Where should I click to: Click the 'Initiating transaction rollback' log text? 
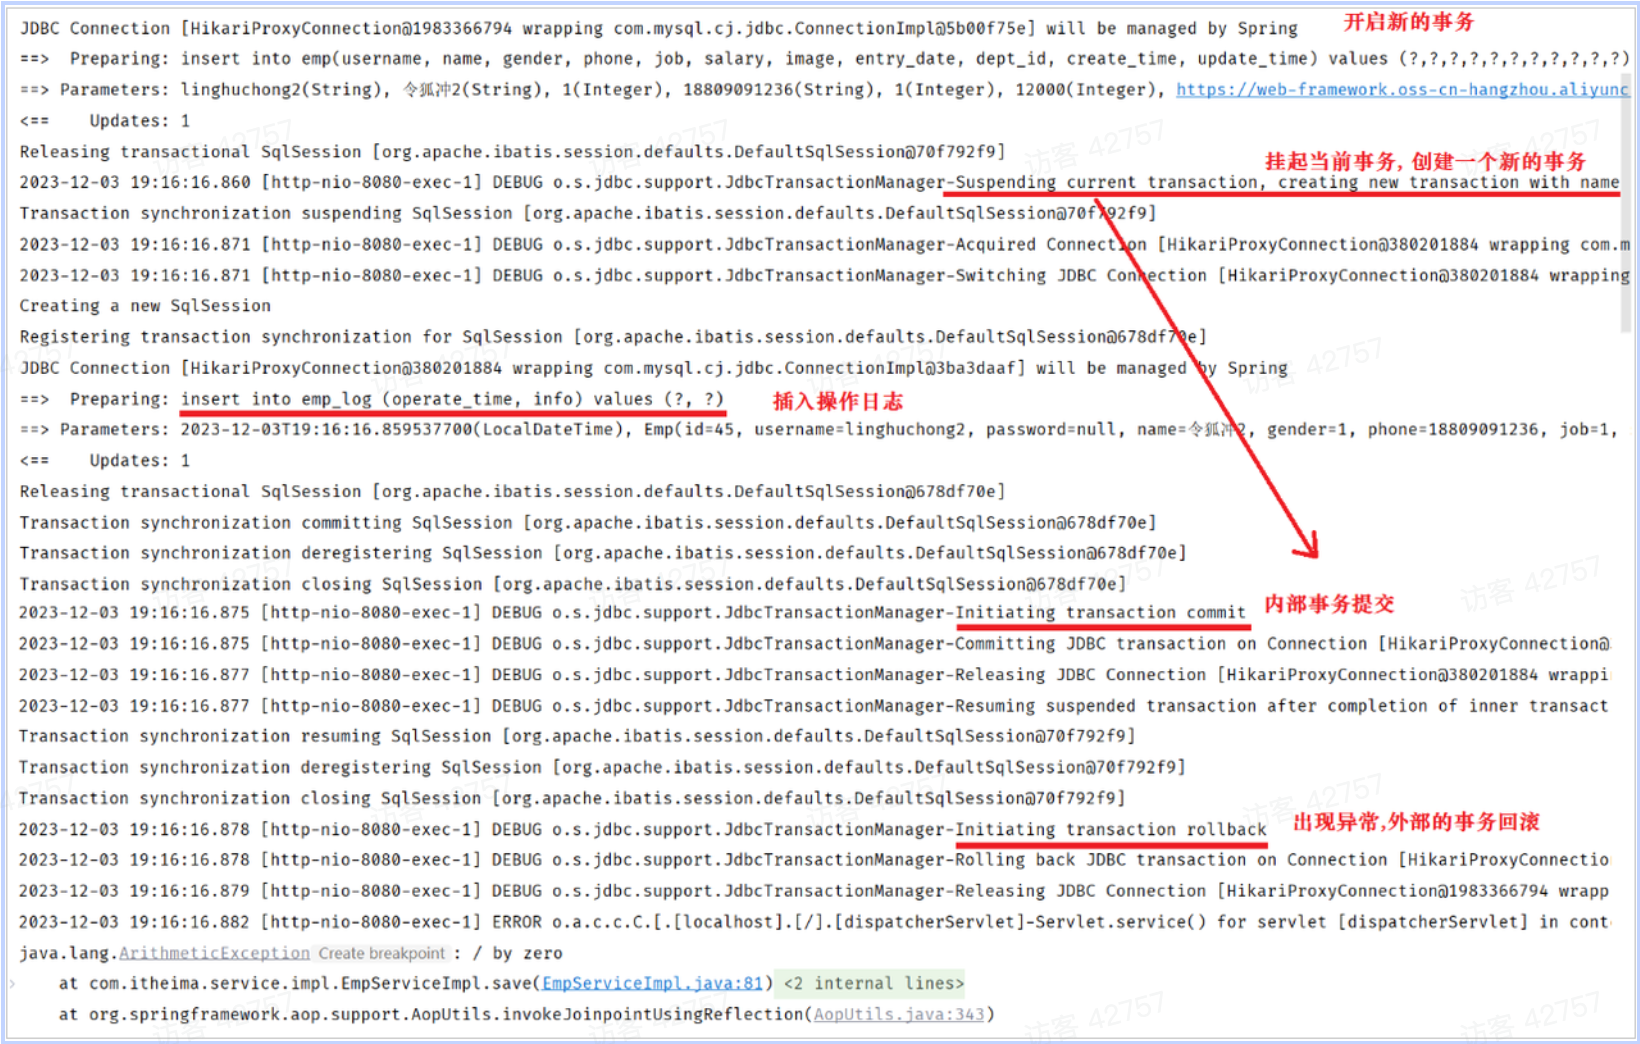1110,829
